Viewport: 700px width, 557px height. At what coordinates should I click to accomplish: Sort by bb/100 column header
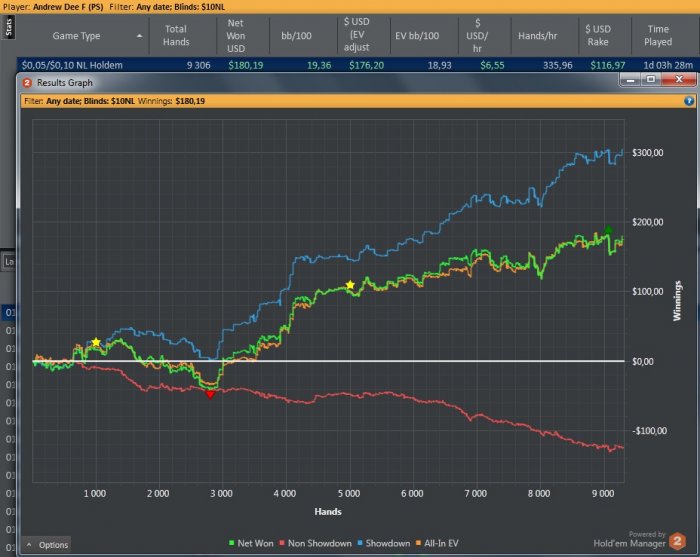(x=294, y=36)
